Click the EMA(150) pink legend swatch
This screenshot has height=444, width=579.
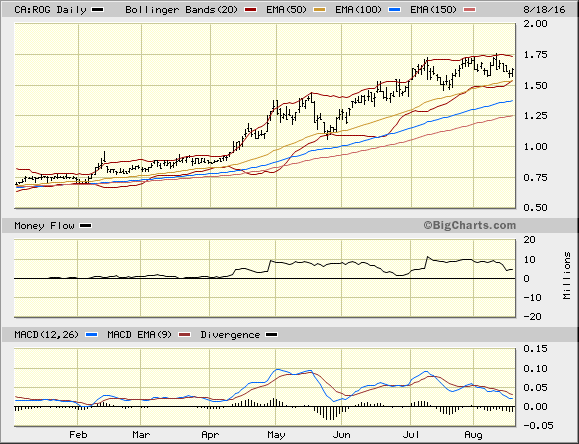(x=470, y=10)
